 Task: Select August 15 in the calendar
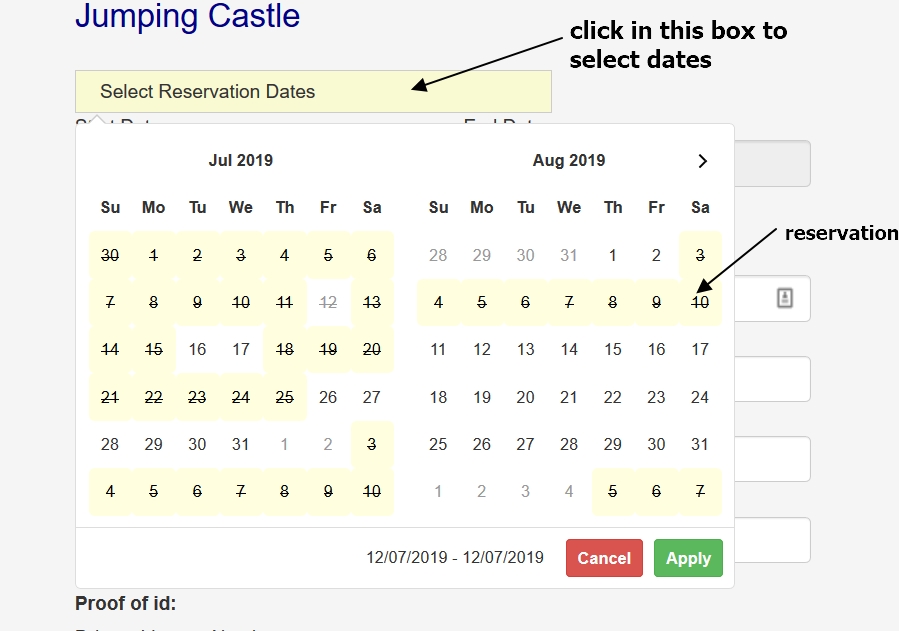tap(613, 350)
